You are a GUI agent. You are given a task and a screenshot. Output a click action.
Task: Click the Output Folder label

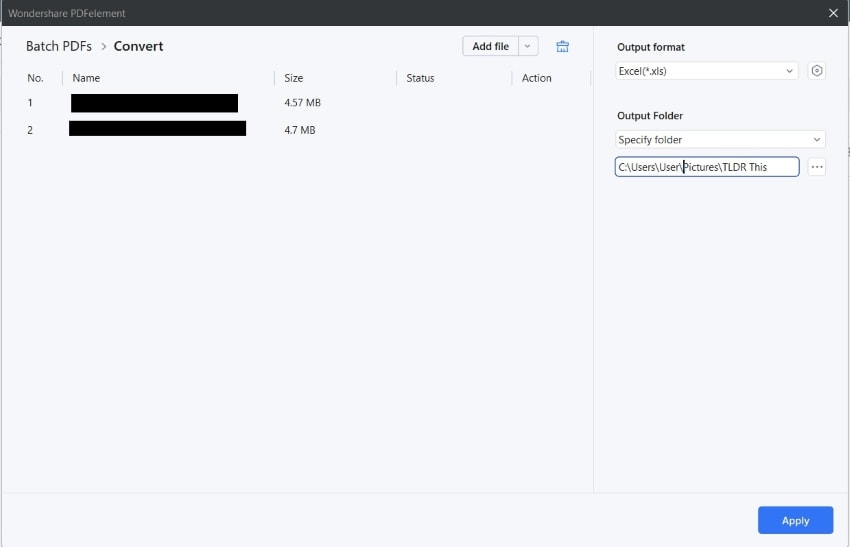point(649,115)
